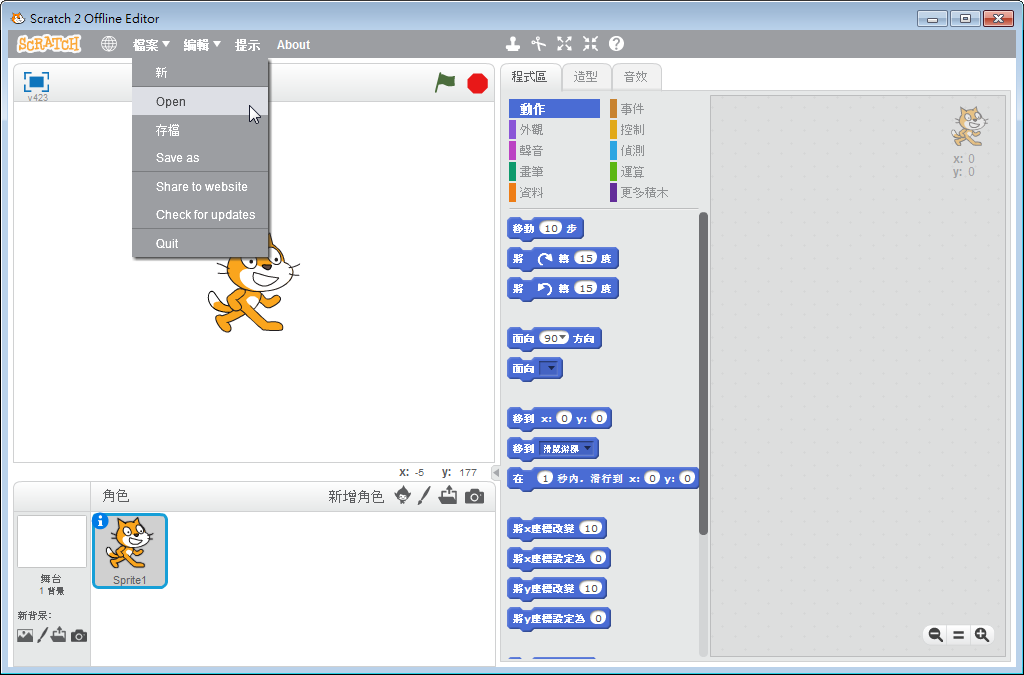Add new sprite from camera icon
The width and height of the screenshot is (1024, 675).
pyautogui.click(x=474, y=496)
